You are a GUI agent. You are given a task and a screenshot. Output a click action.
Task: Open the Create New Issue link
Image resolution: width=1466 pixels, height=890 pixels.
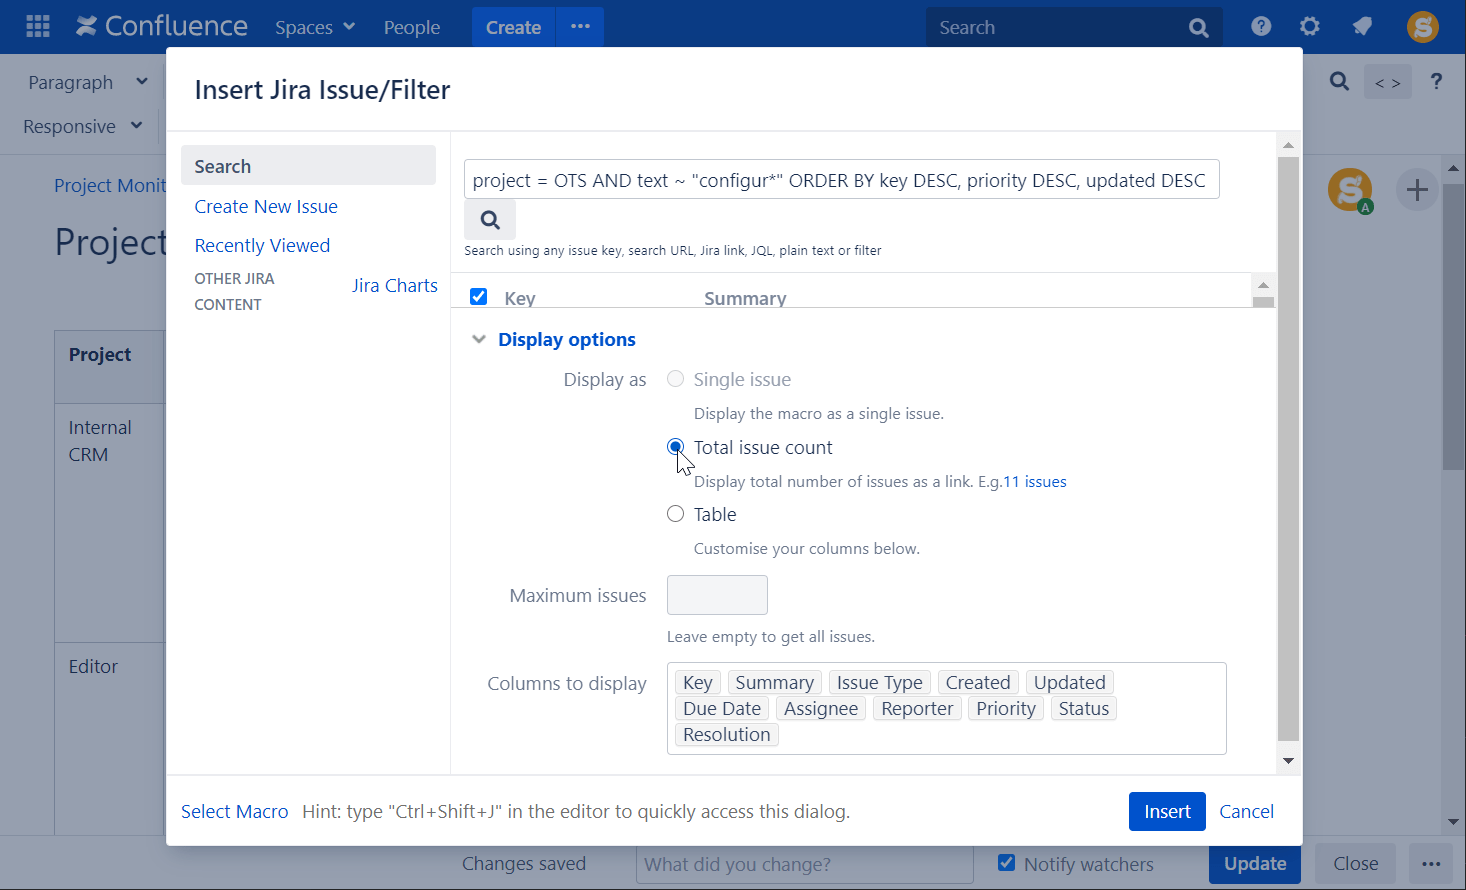point(265,206)
